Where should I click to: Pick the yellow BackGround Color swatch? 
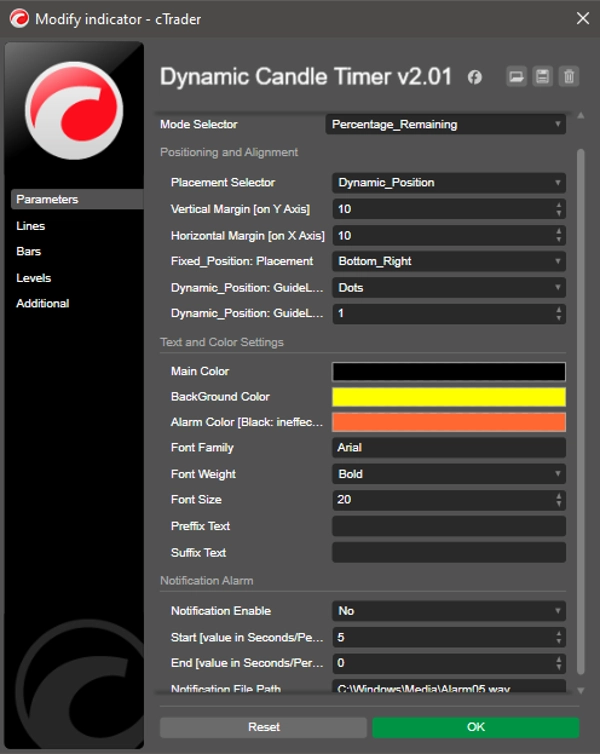pyautogui.click(x=449, y=397)
